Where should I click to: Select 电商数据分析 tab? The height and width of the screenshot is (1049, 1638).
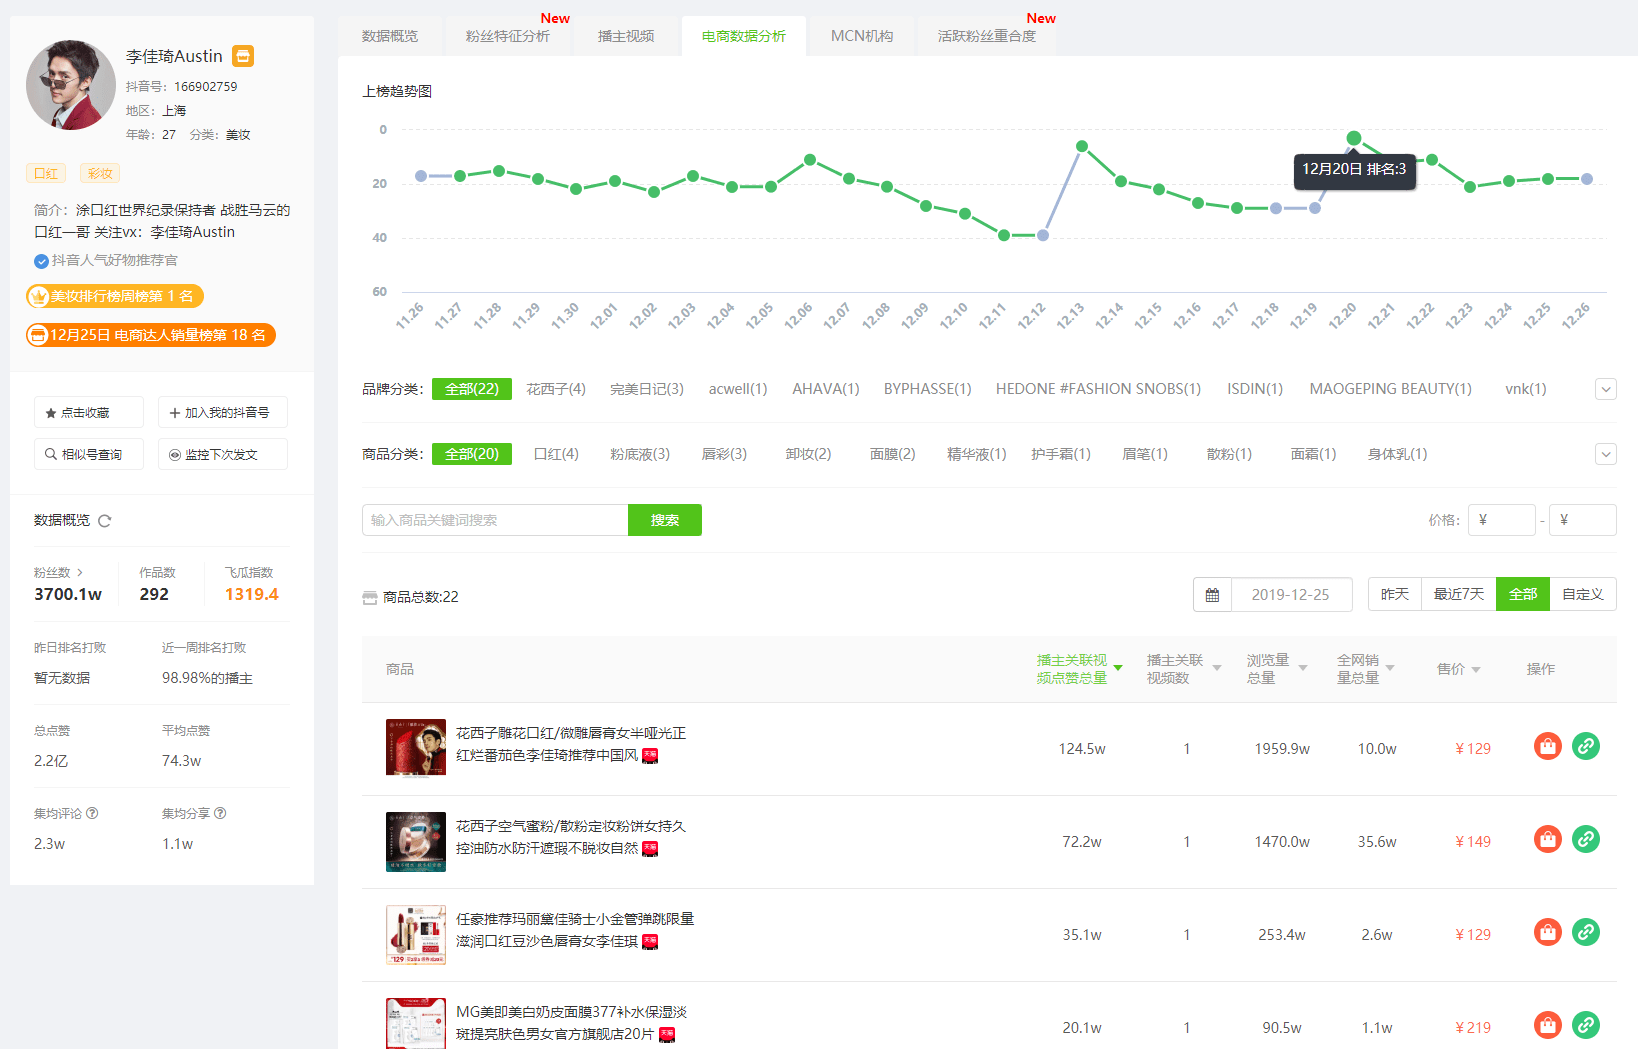pos(744,36)
